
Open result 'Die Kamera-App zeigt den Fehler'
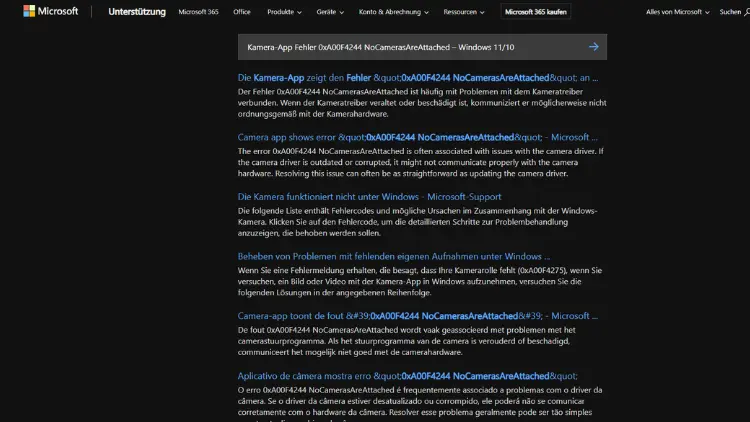point(418,78)
